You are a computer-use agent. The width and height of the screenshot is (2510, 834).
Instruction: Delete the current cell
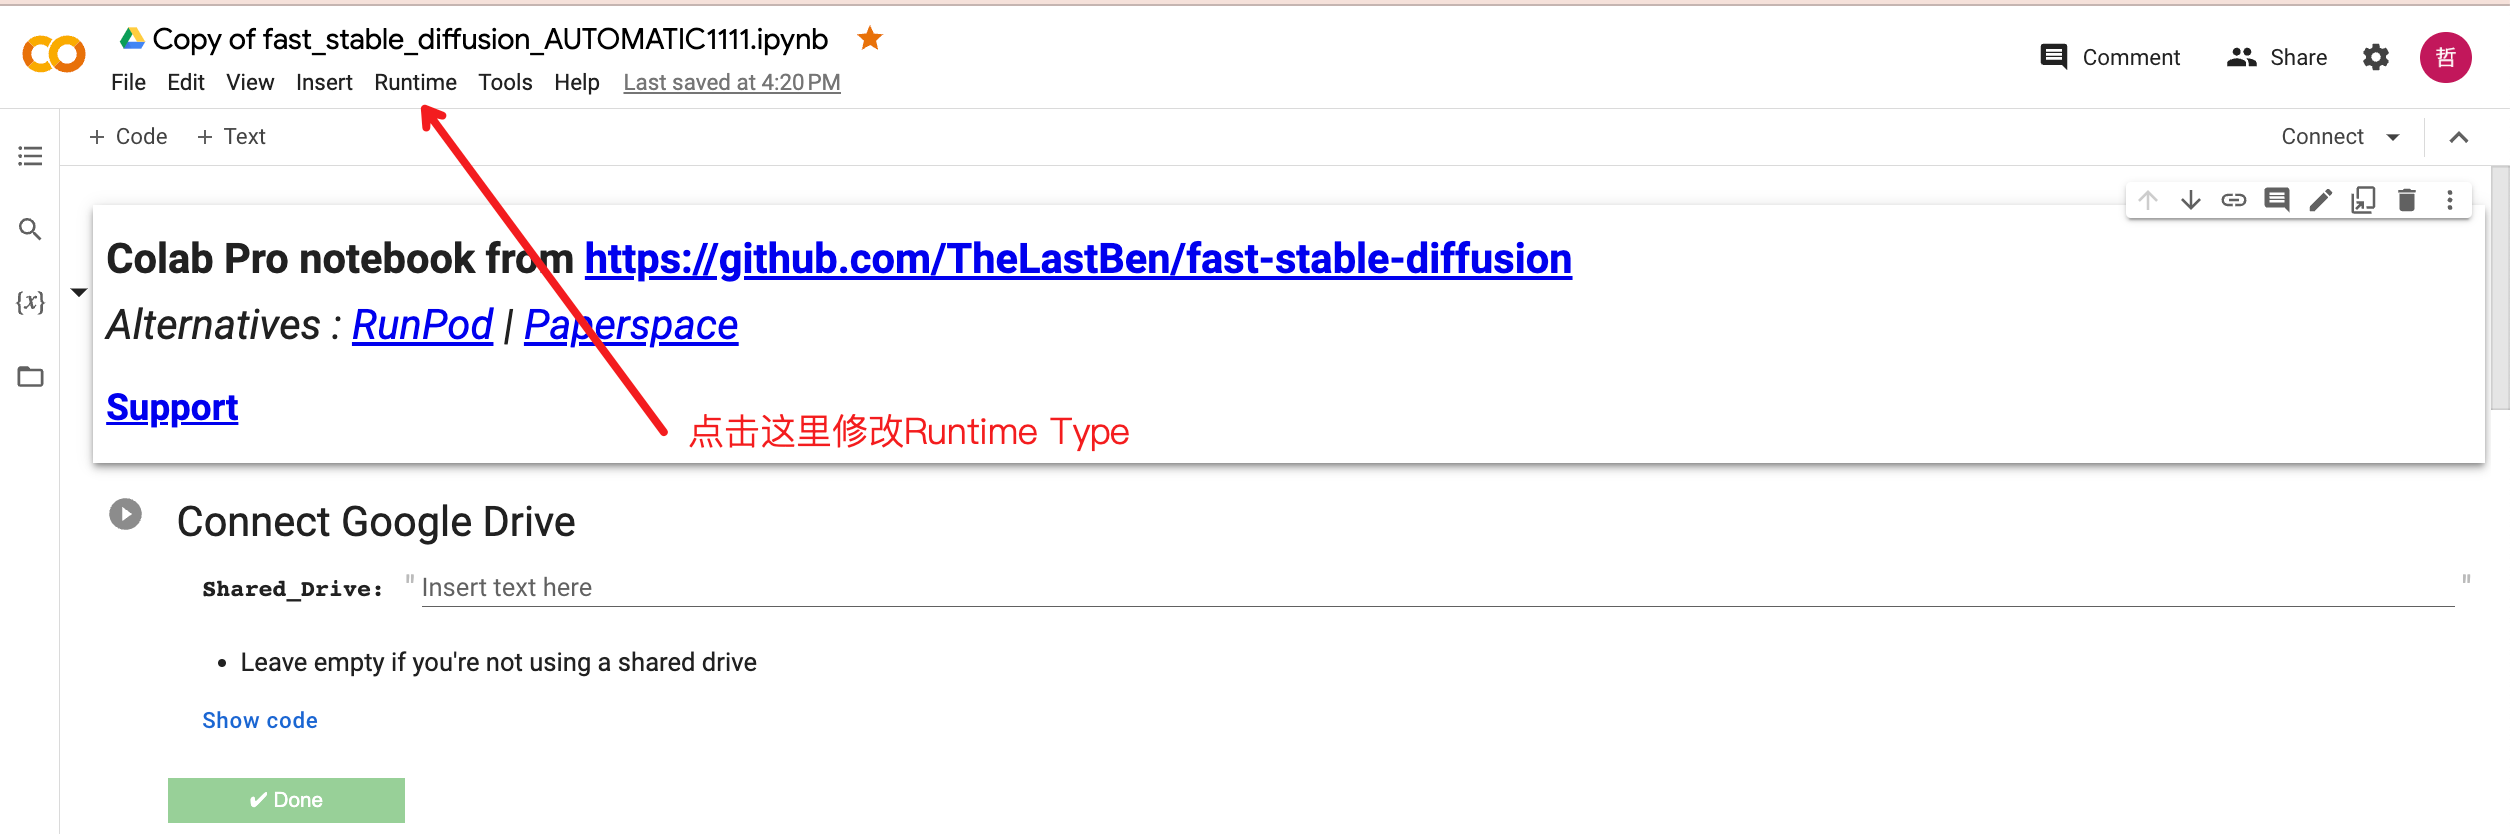click(x=2407, y=199)
